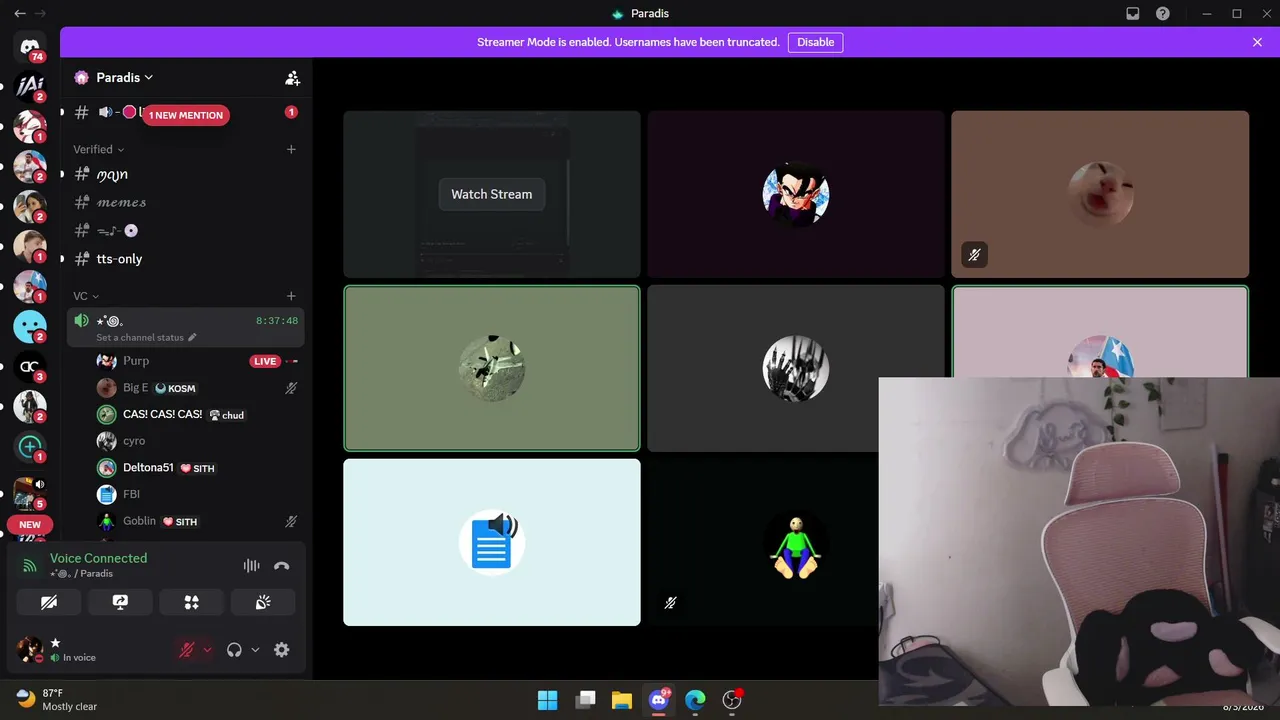1280x720 pixels.
Task: Open Discord inbox icon in title bar
Action: (1133, 14)
